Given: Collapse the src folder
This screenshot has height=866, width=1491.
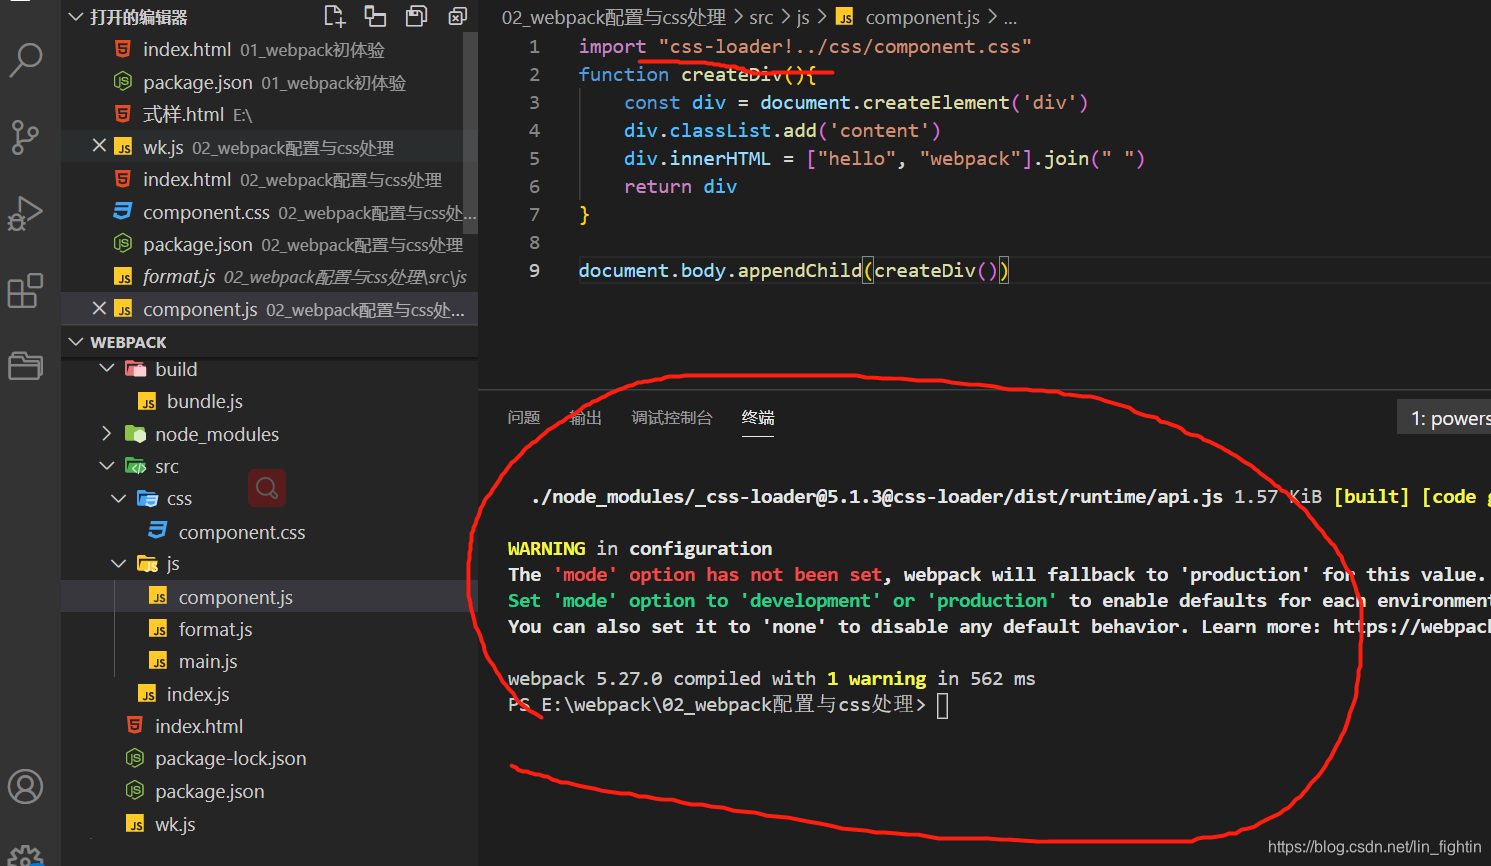Looking at the screenshot, I should 107,466.
